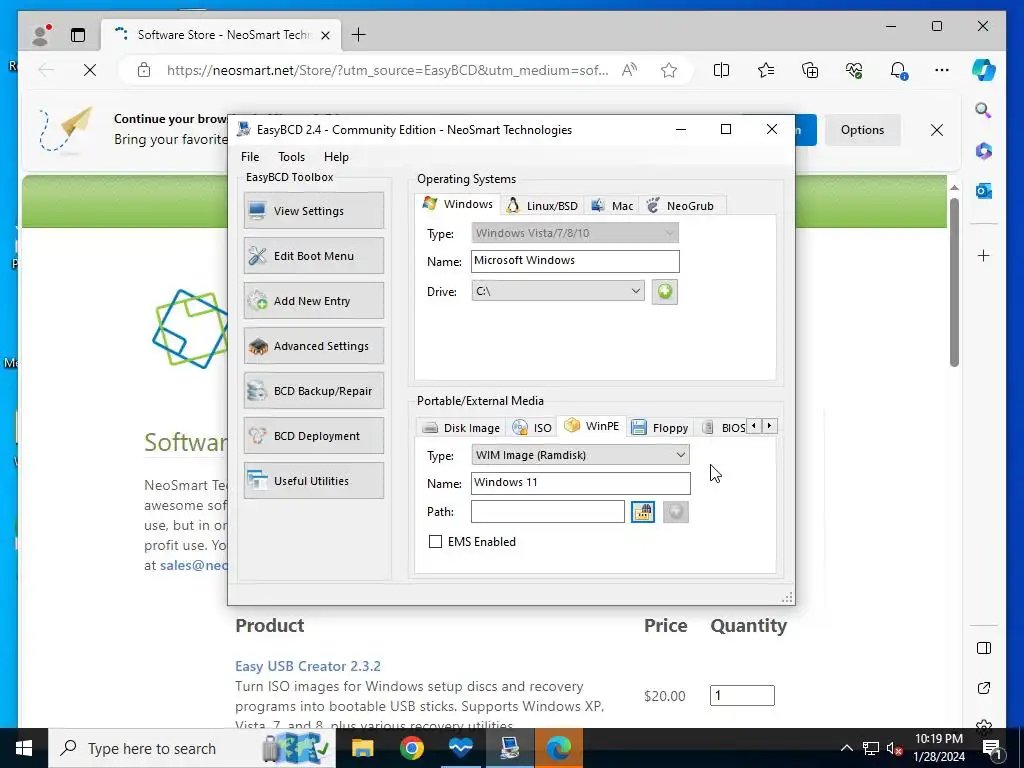The height and width of the screenshot is (768, 1024).
Task: Select the Disk Image media tab
Action: (461, 428)
